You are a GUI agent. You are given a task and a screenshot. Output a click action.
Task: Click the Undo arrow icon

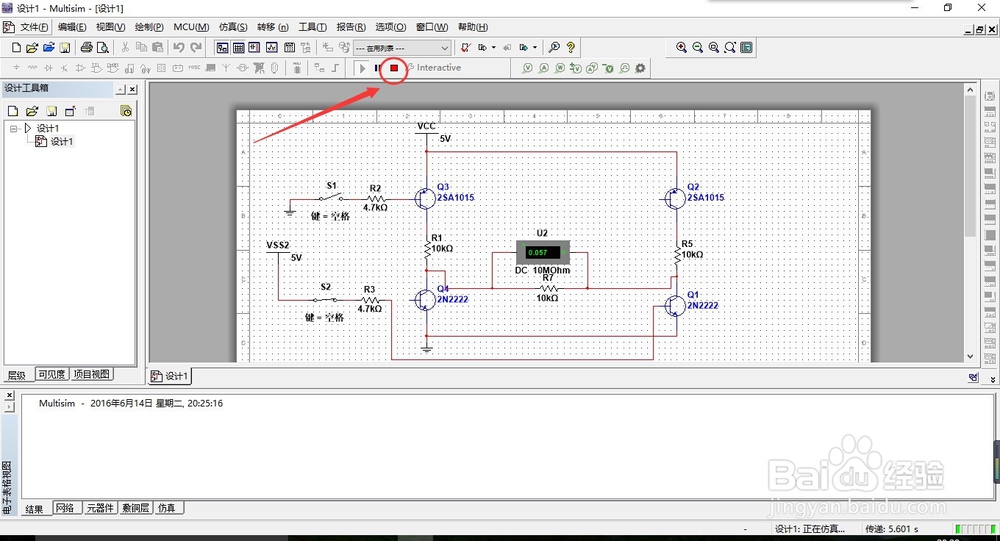tap(178, 47)
